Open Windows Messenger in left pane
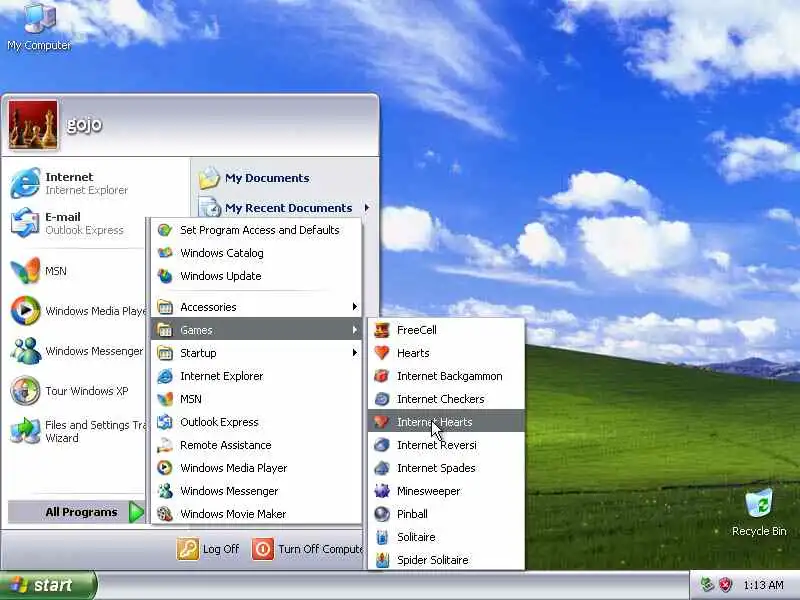 pyautogui.click(x=77, y=351)
